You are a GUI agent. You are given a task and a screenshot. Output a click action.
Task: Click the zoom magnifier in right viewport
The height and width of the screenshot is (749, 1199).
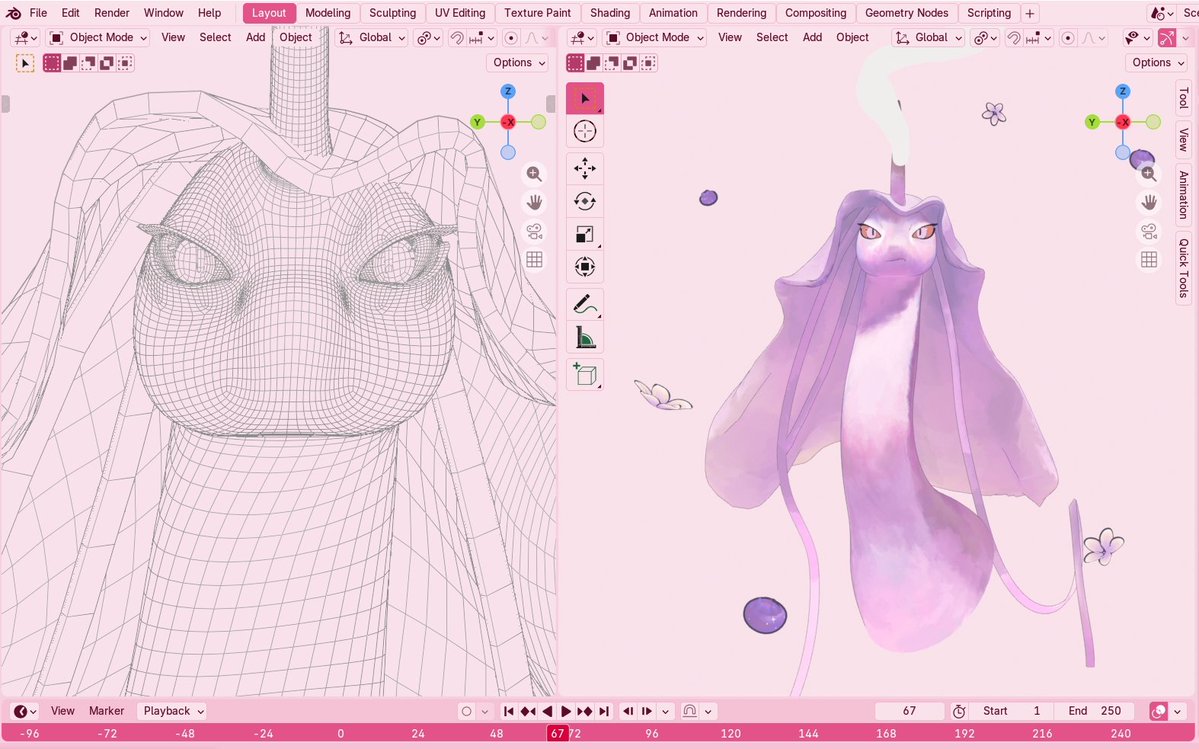click(1149, 174)
